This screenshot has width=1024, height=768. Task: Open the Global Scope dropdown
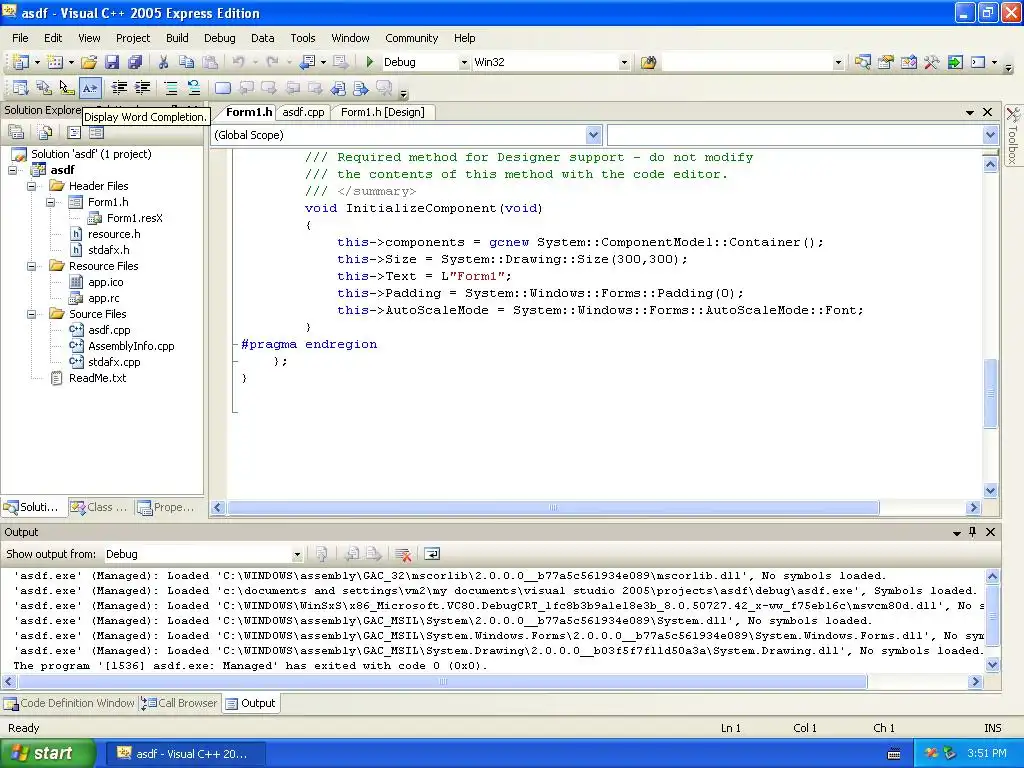(x=593, y=135)
